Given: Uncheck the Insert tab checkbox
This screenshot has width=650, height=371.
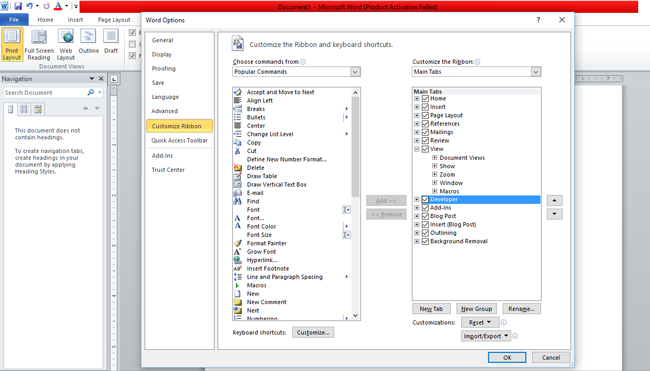Looking at the screenshot, I should click(x=425, y=107).
